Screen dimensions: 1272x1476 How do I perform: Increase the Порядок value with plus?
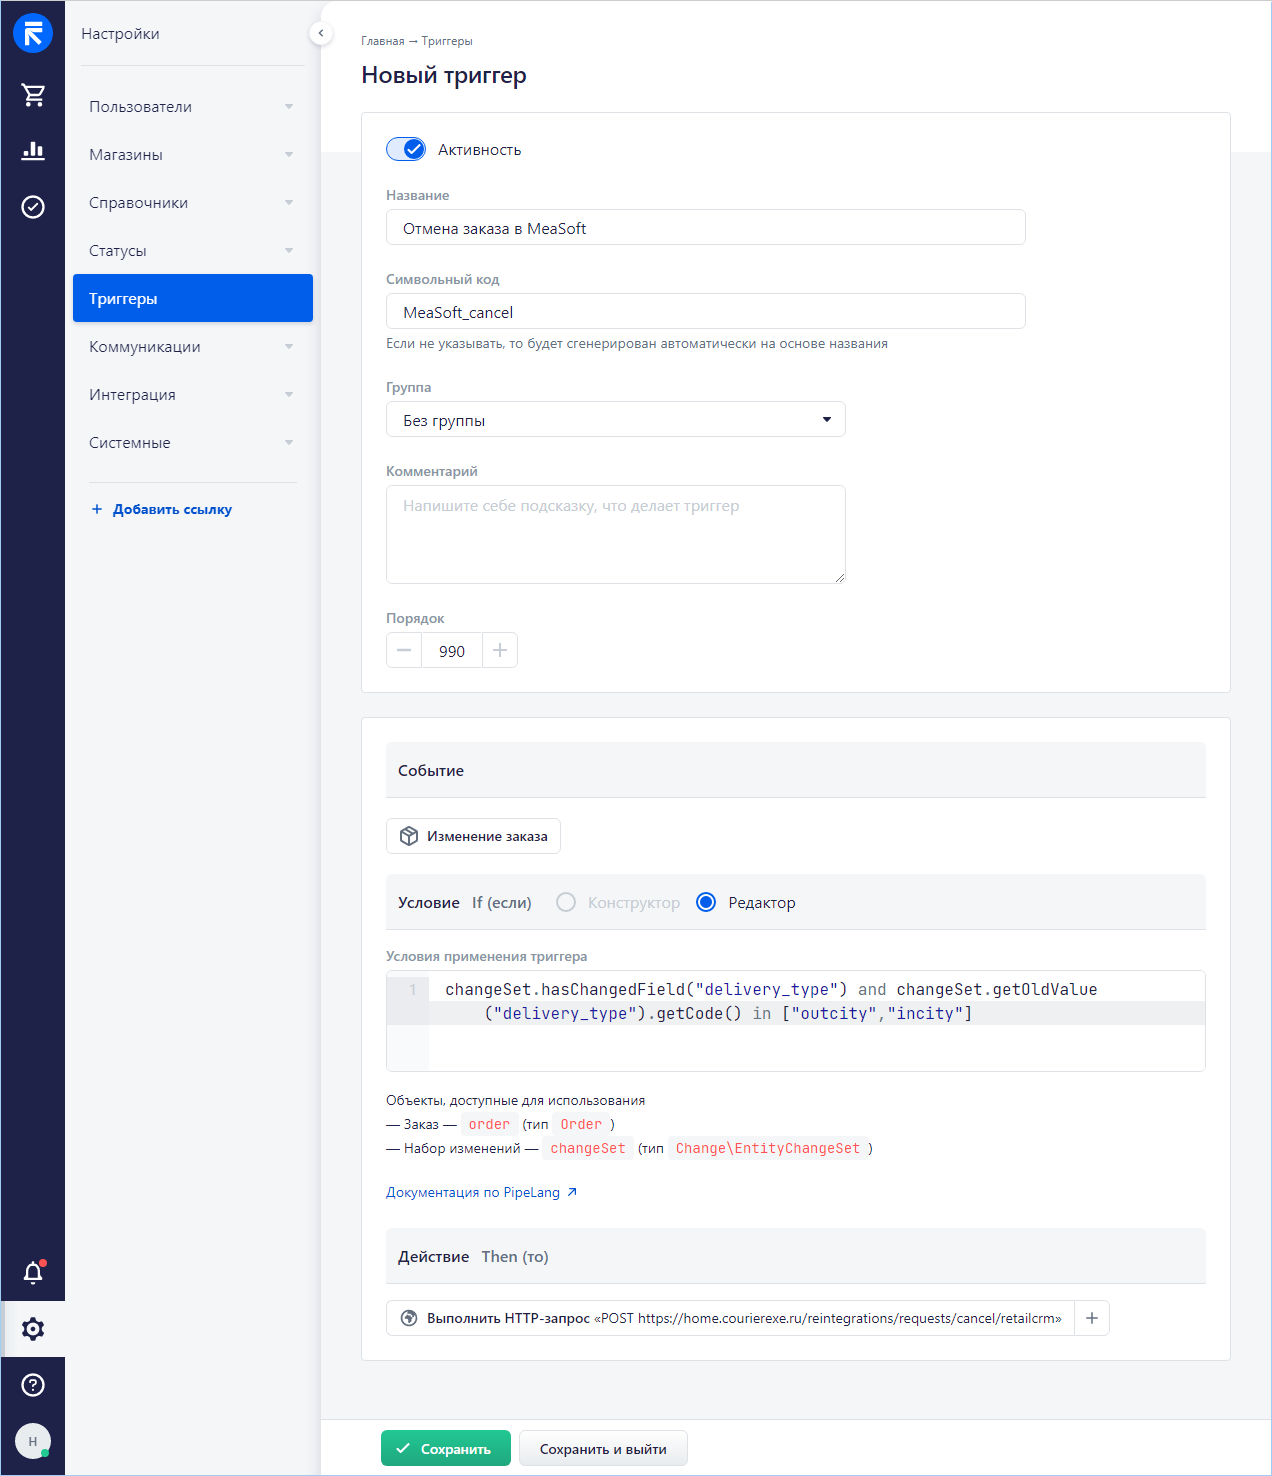point(500,650)
